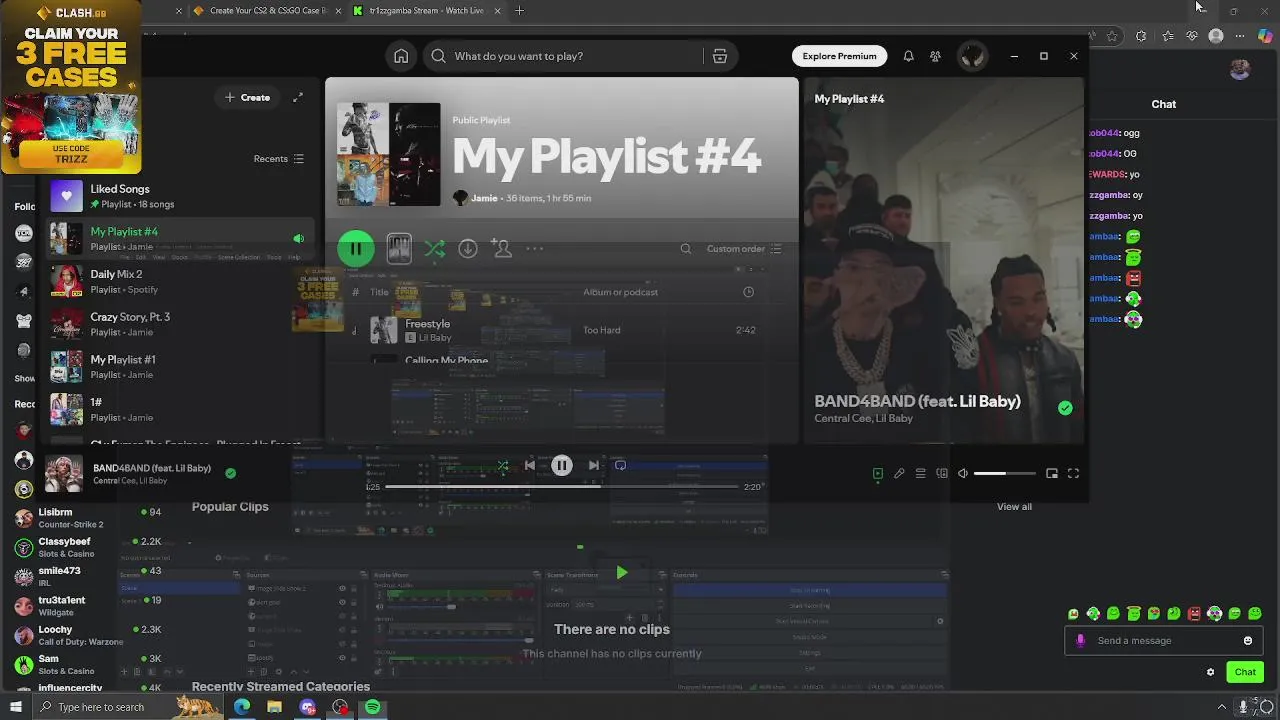Open Windows Start menu
Screen dimensions: 1280x720
pos(15,707)
